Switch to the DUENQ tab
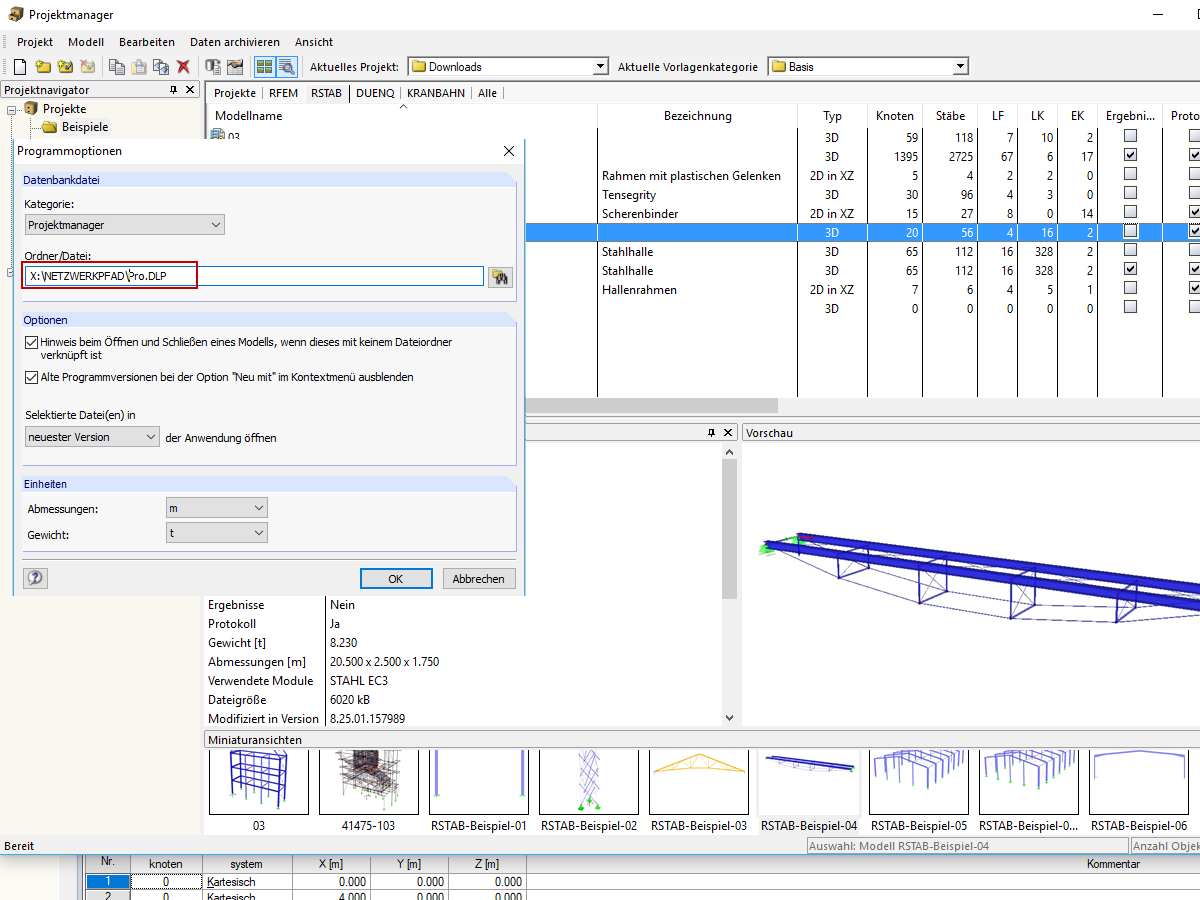Image resolution: width=1200 pixels, height=900 pixels. pyautogui.click(x=375, y=93)
